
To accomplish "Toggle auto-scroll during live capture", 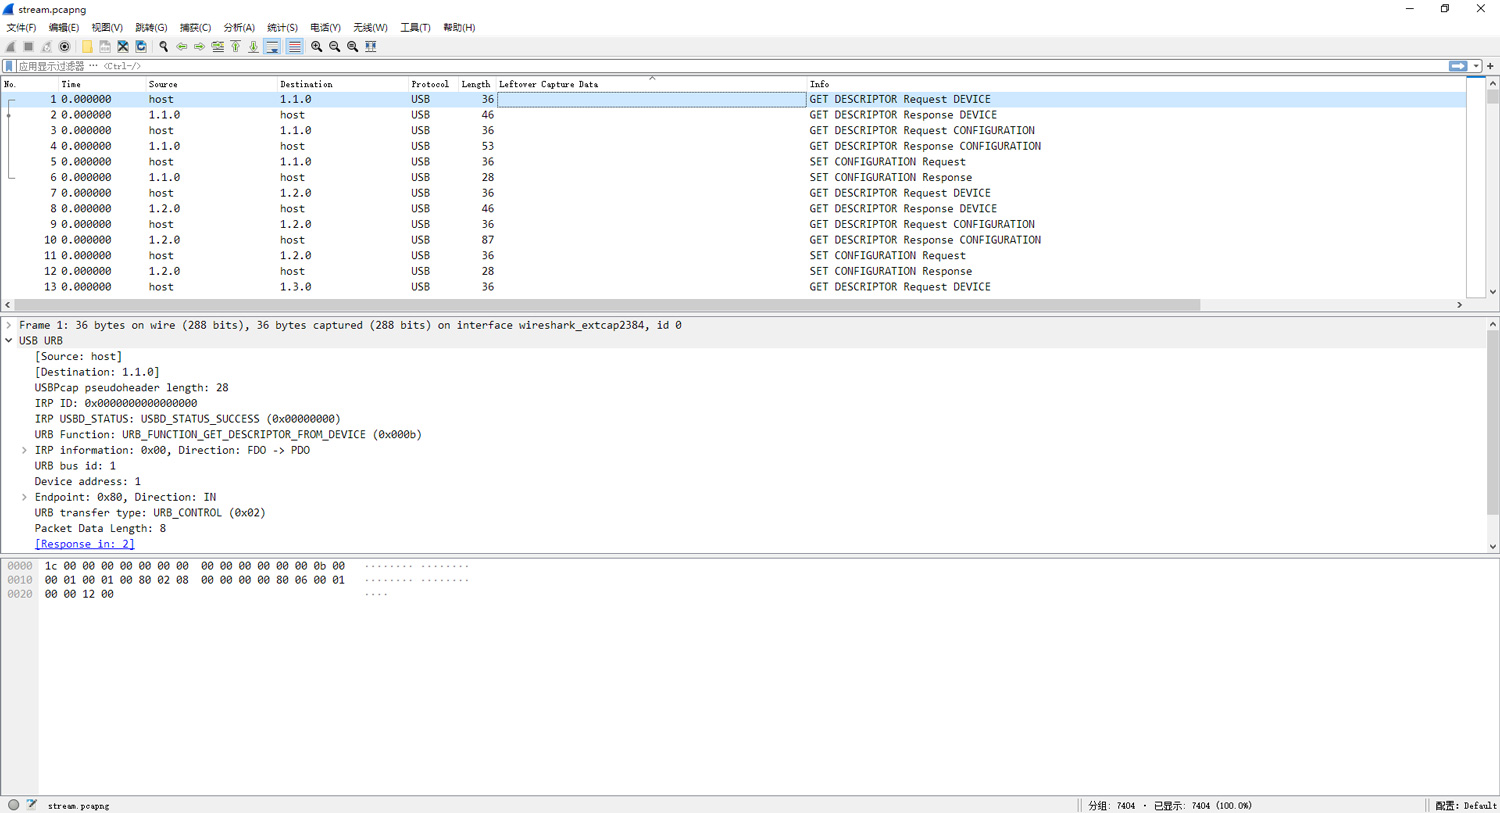I will (x=272, y=46).
